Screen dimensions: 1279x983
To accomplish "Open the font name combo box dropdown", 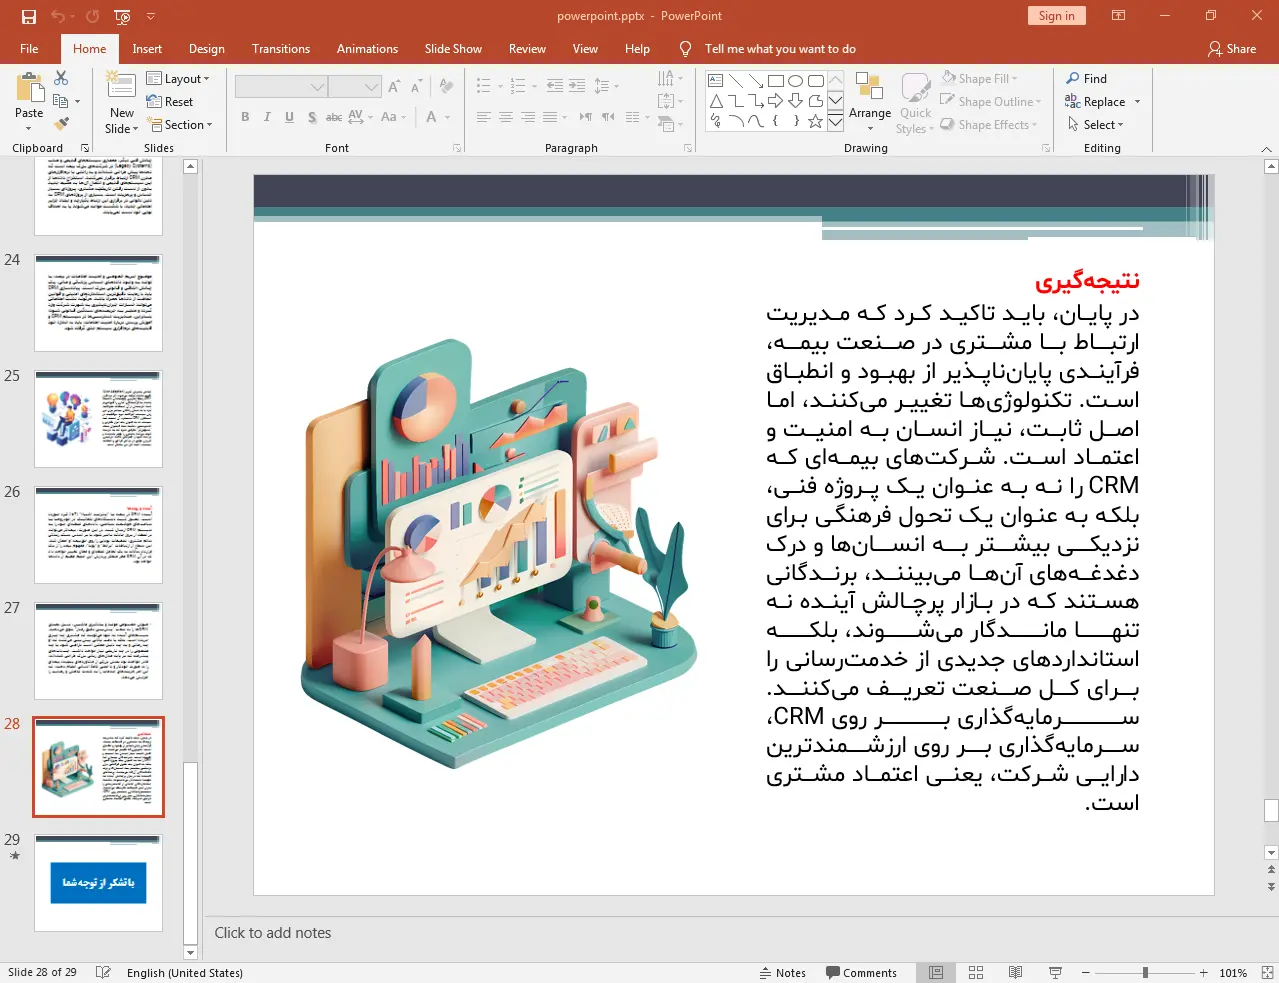I will [317, 87].
